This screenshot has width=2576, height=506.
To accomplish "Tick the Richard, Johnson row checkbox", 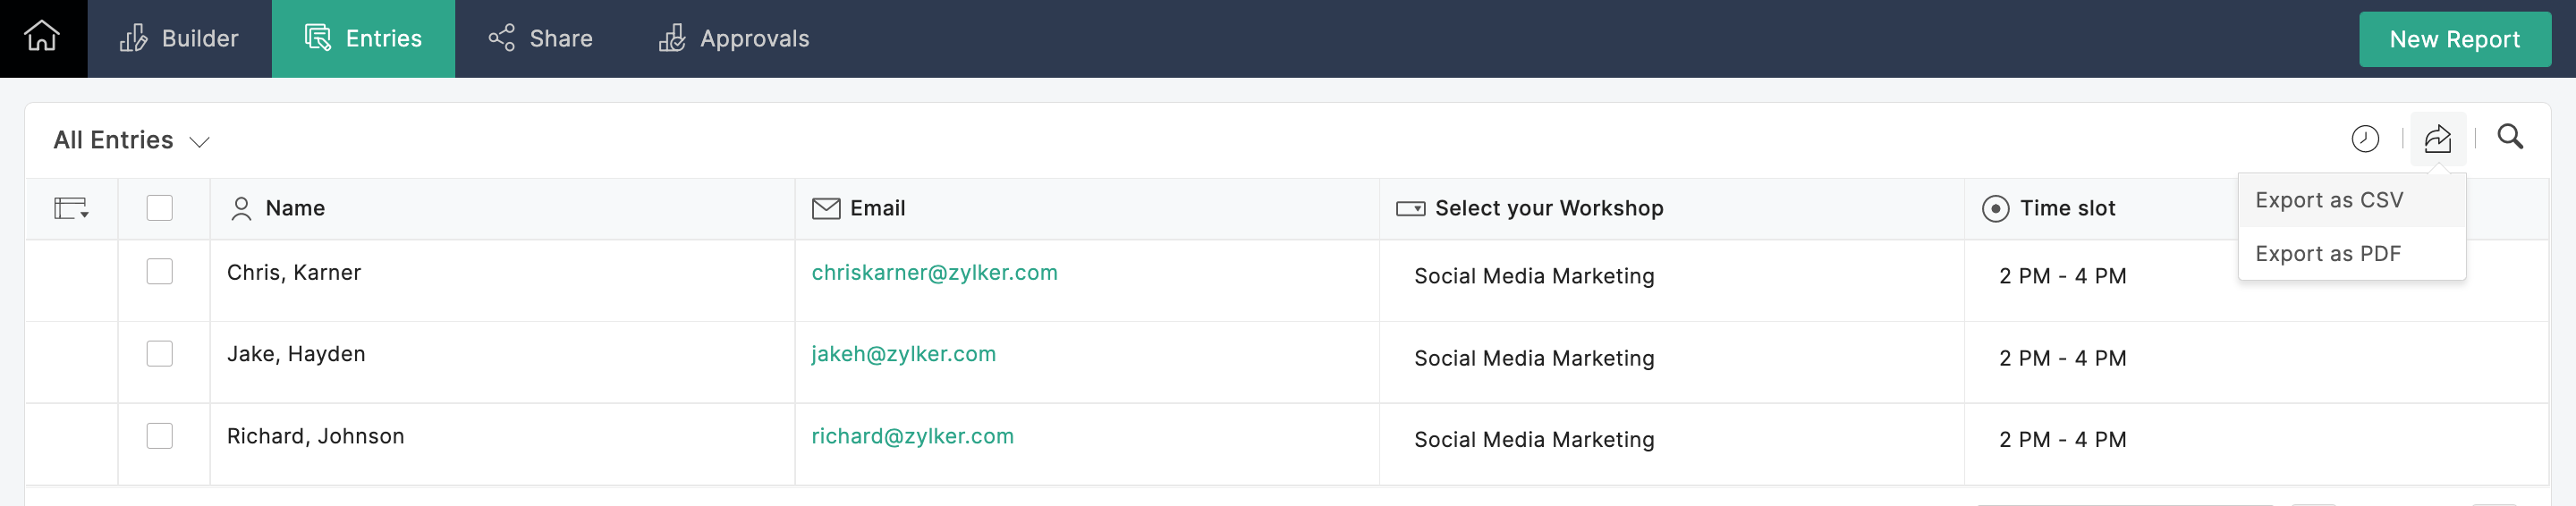I will pos(159,436).
